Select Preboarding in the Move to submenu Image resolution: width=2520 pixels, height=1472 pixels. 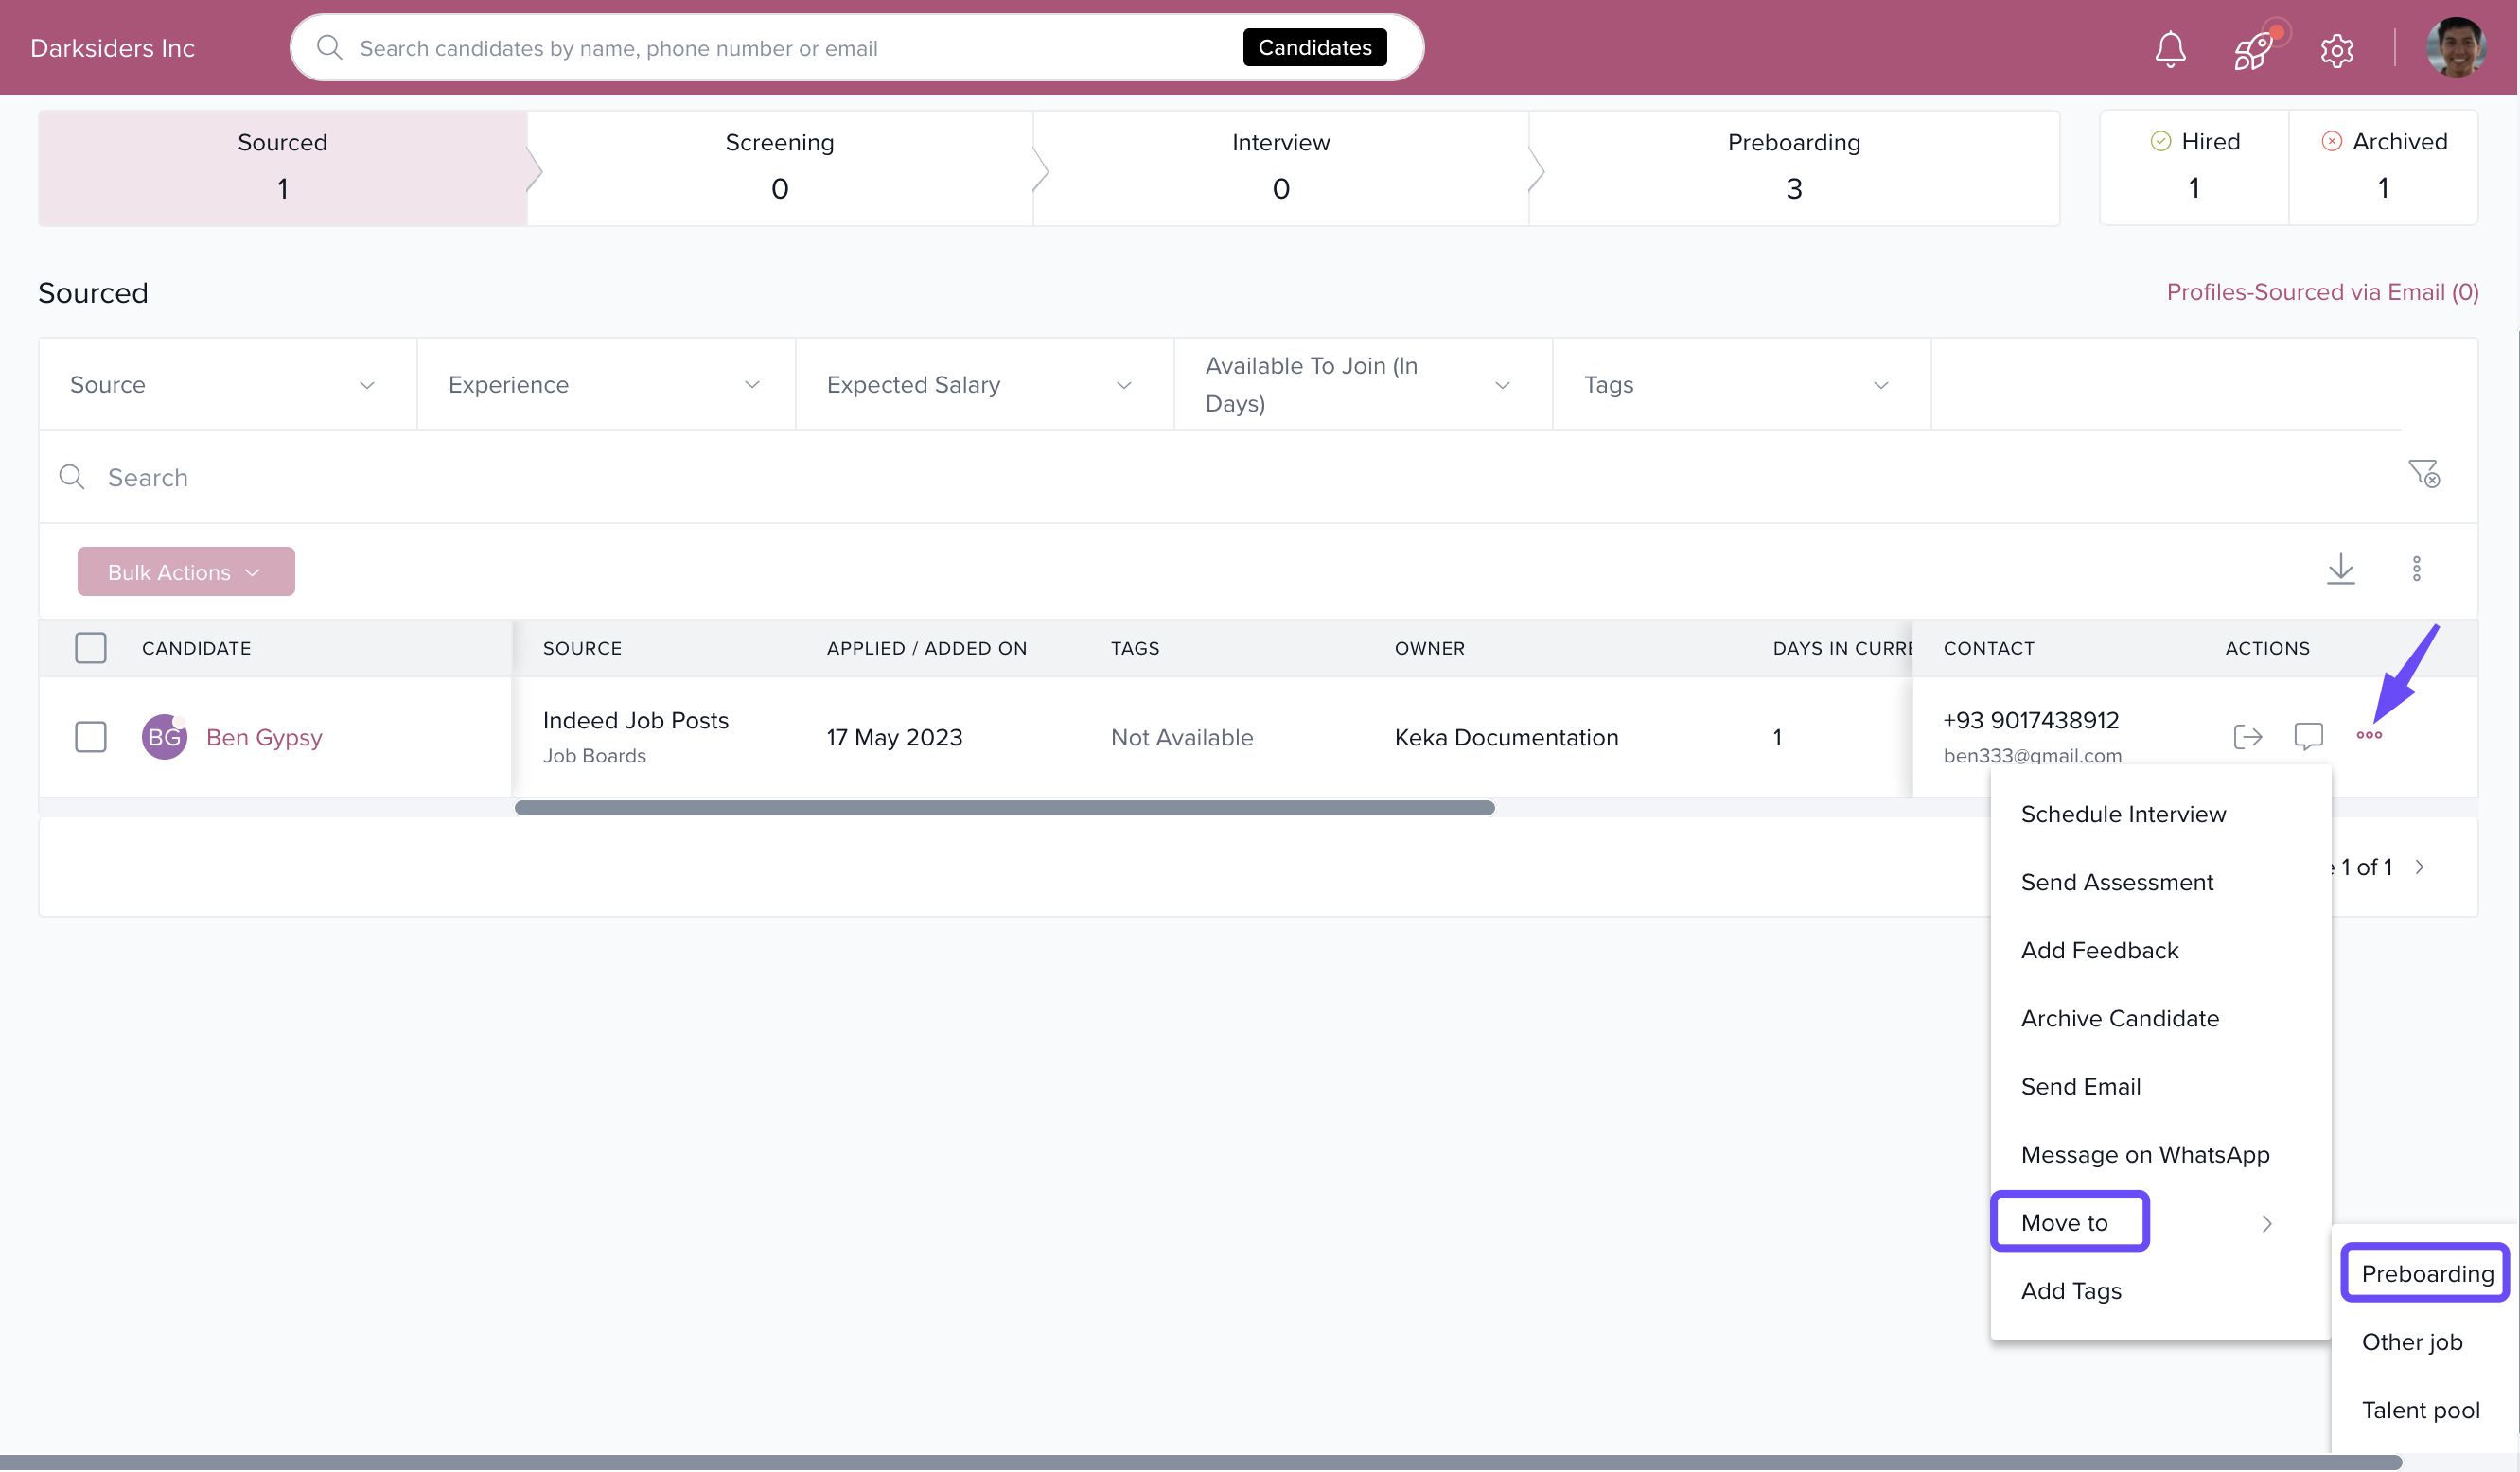pos(2426,1273)
